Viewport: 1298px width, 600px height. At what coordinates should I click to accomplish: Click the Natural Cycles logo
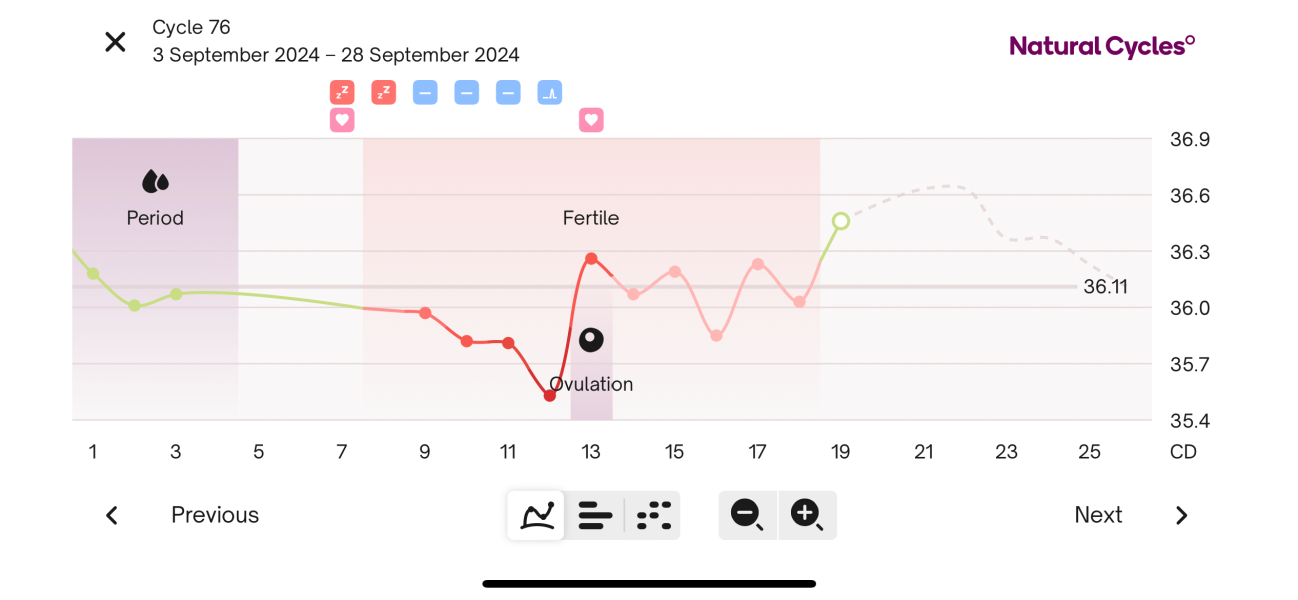1101,45
